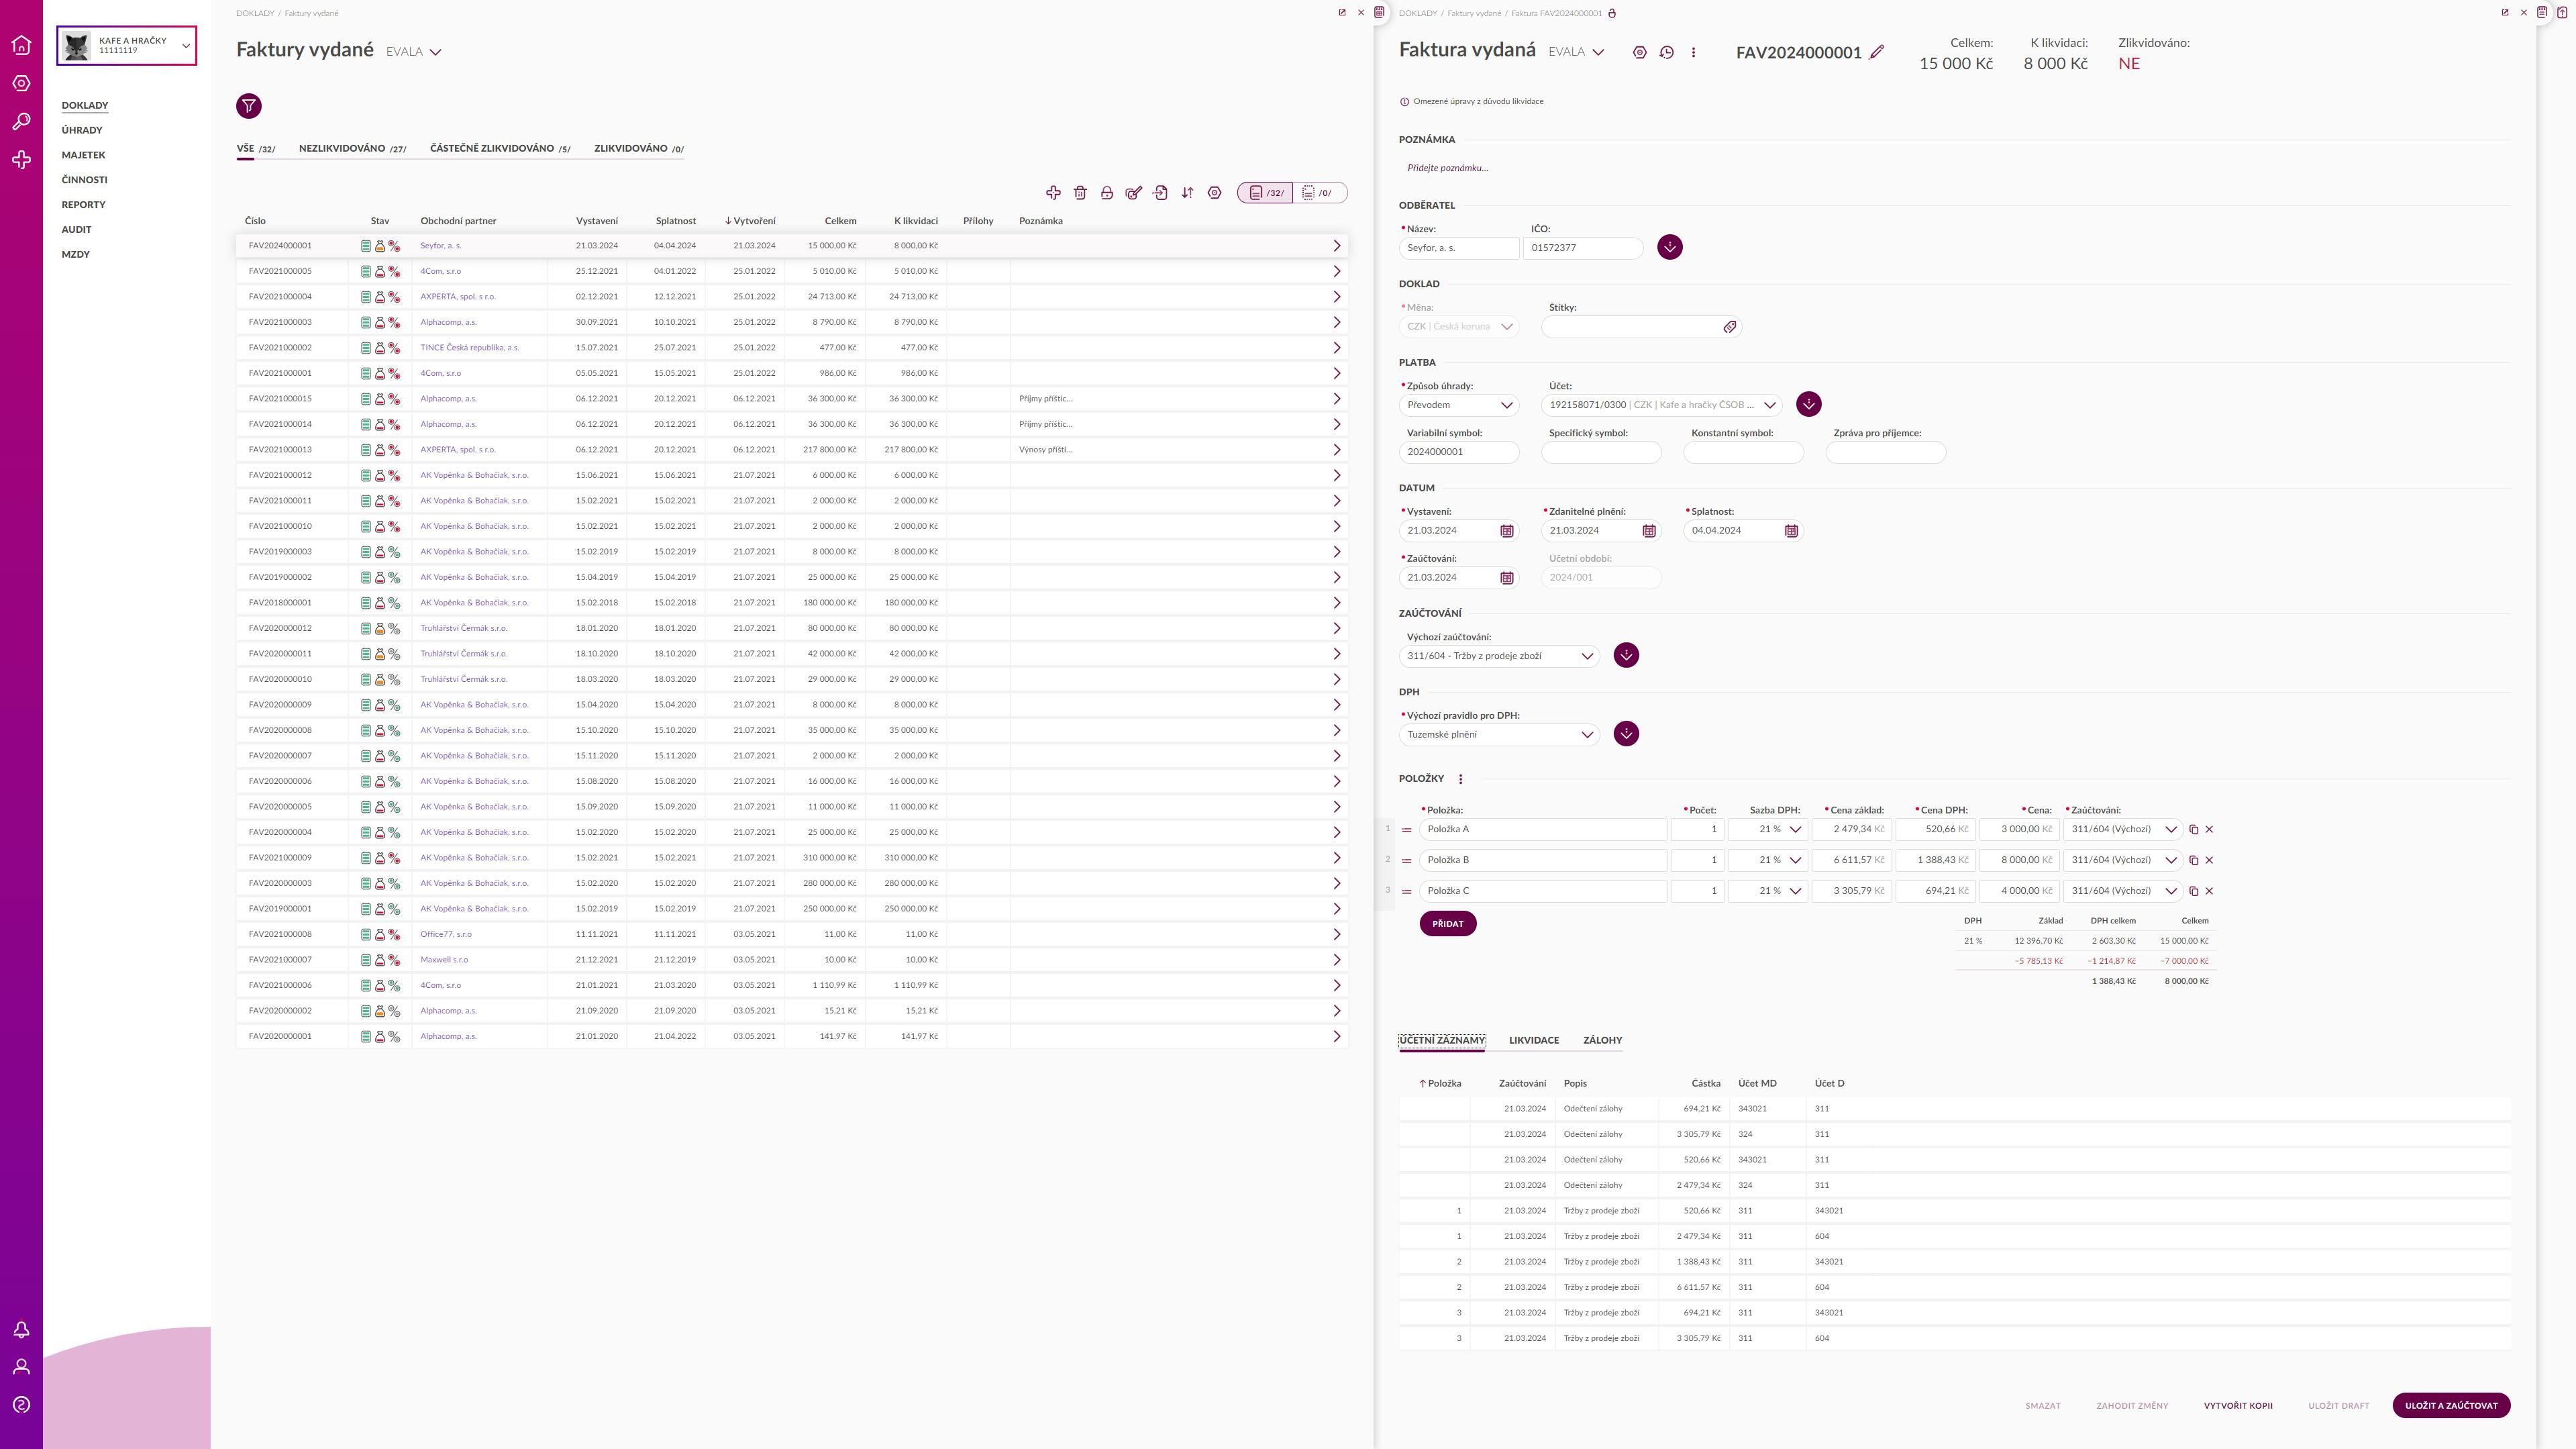The image size is (2576, 1449).
Task: Open calendar for Vystavení date
Action: pos(1507,531)
